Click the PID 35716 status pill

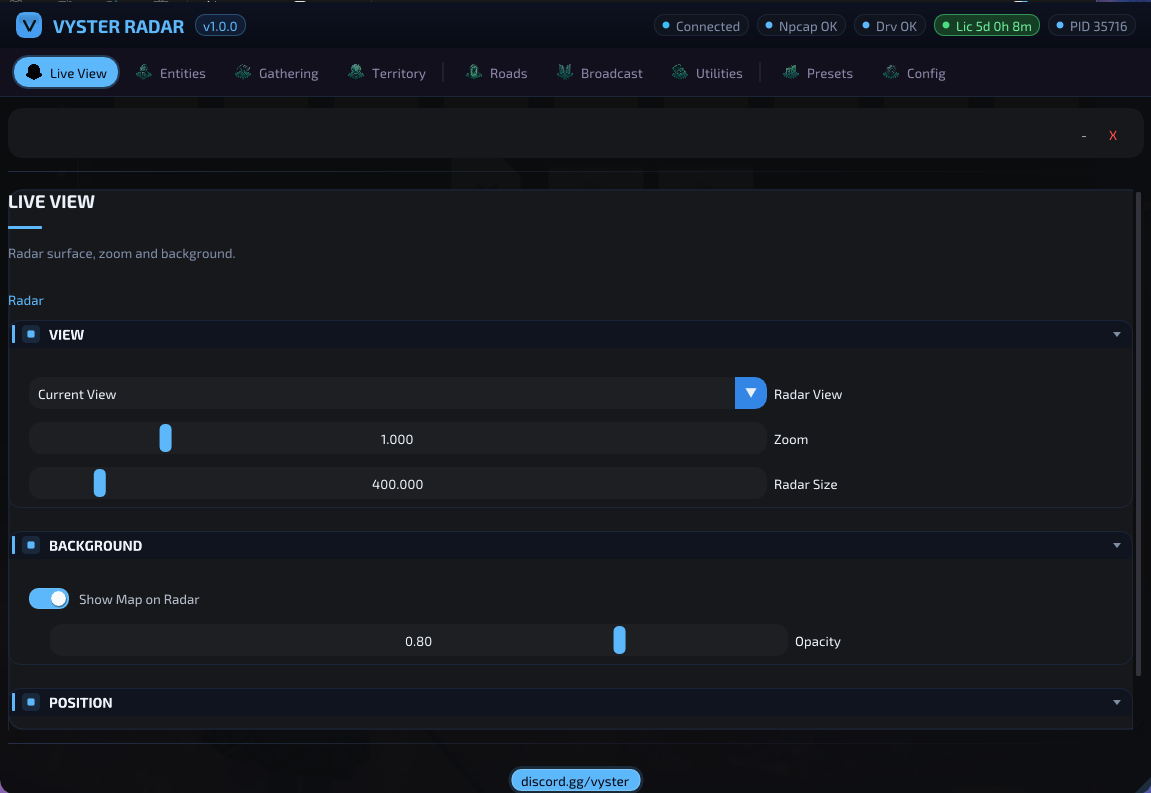(1092, 26)
